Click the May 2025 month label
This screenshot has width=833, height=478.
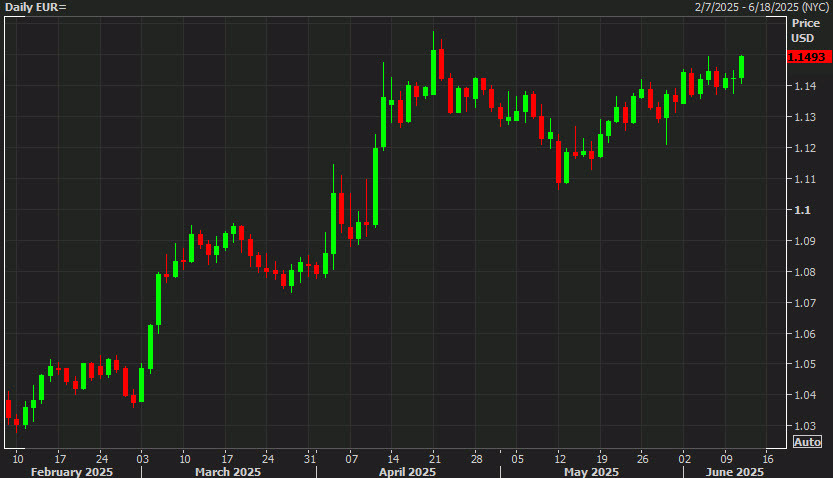tap(591, 472)
